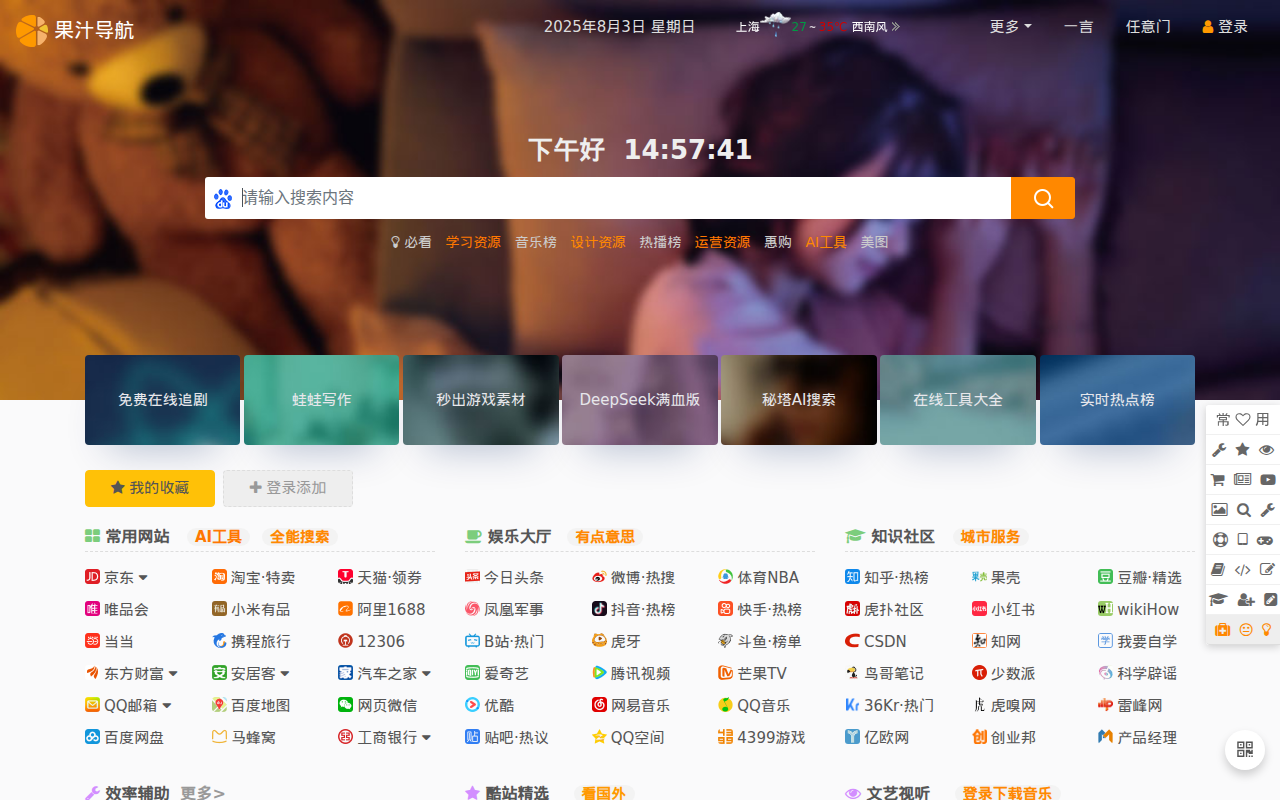Click the video play icon in side panel
Screen dimensions: 1280x800
(x=1267, y=480)
